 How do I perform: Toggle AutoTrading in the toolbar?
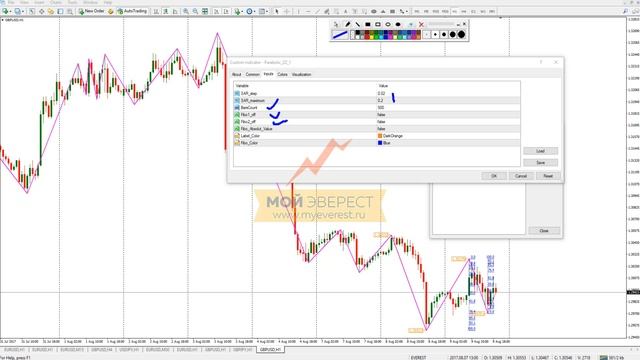click(x=132, y=11)
